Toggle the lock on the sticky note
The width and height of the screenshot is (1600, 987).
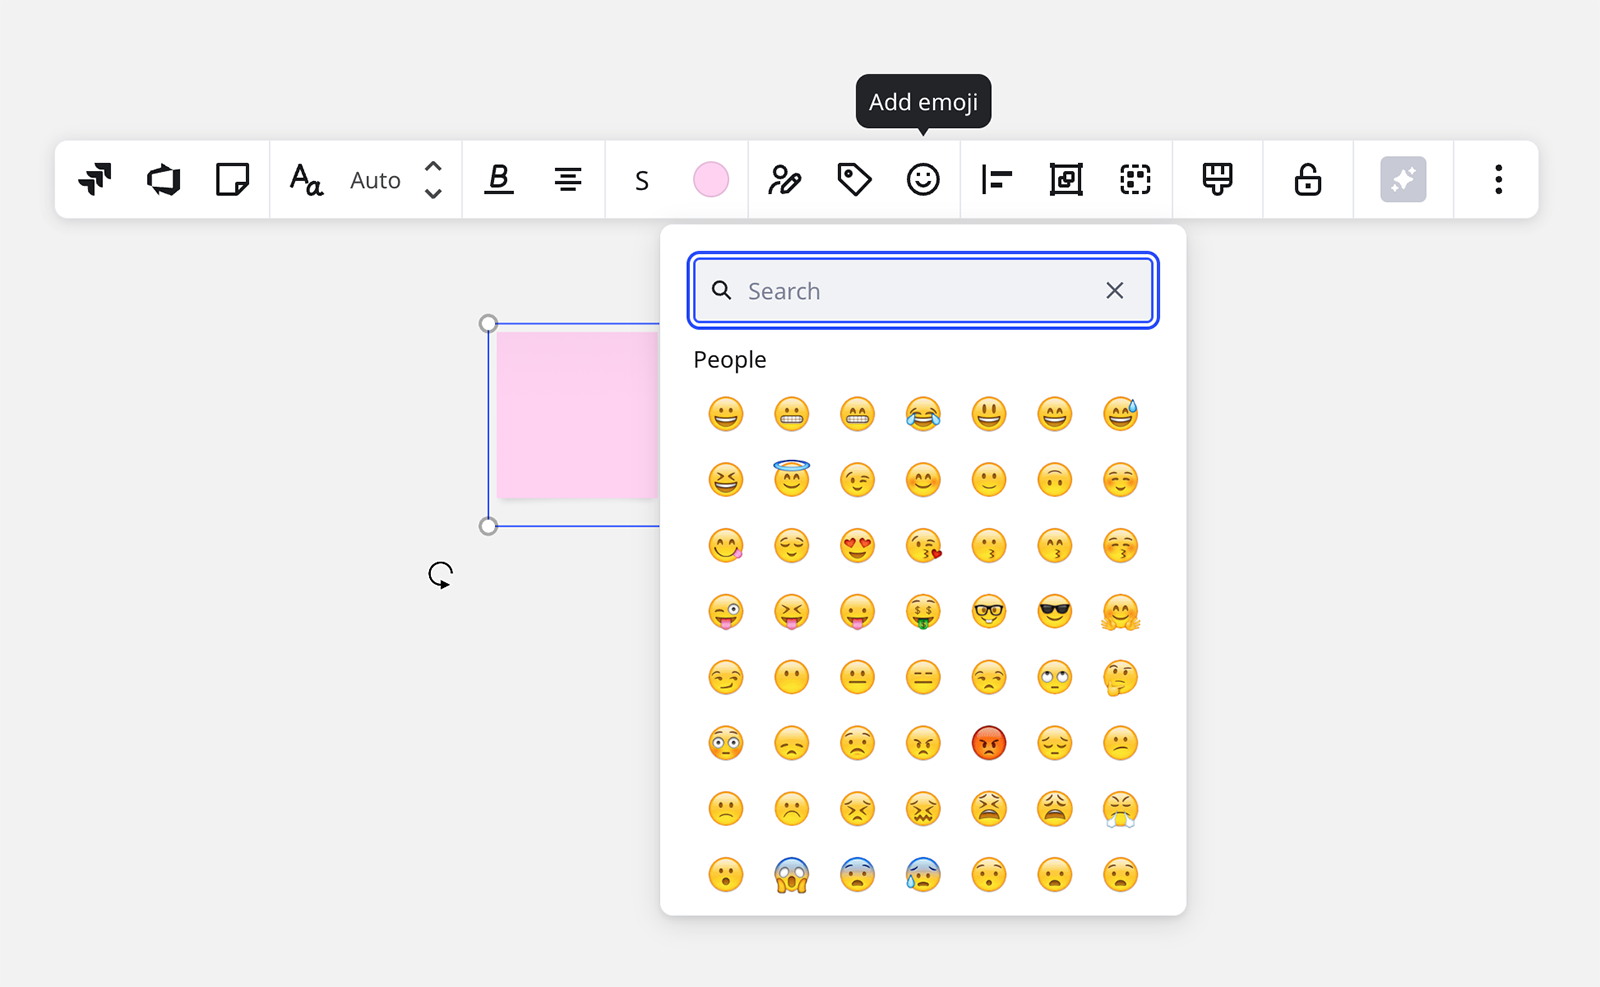[1307, 180]
